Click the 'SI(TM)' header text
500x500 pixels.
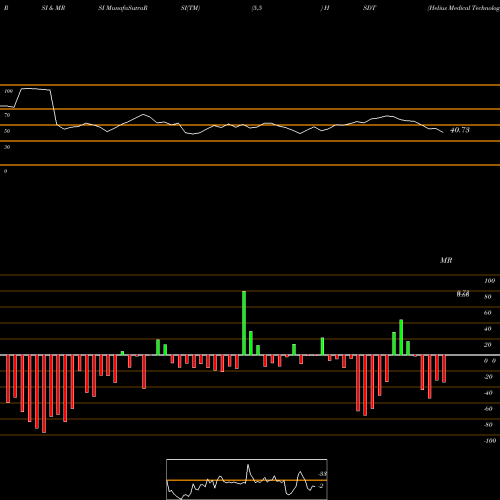click(190, 8)
